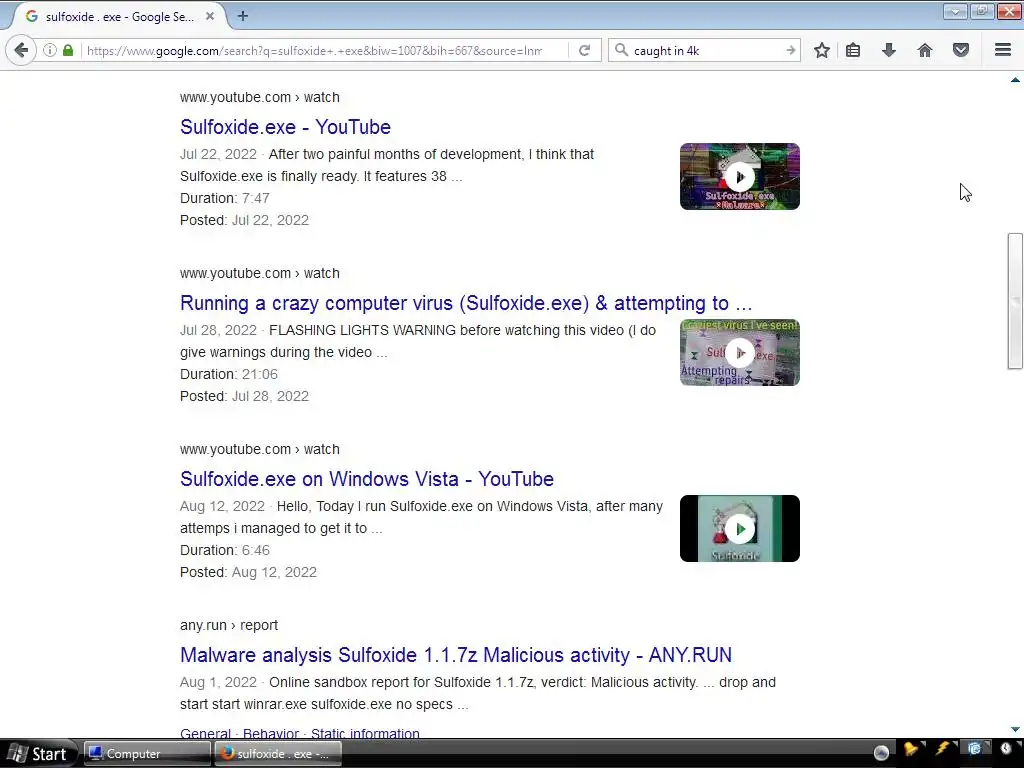This screenshot has height=768, width=1024.
Task: Click the scrollbar up arrow
Action: click(1015, 80)
